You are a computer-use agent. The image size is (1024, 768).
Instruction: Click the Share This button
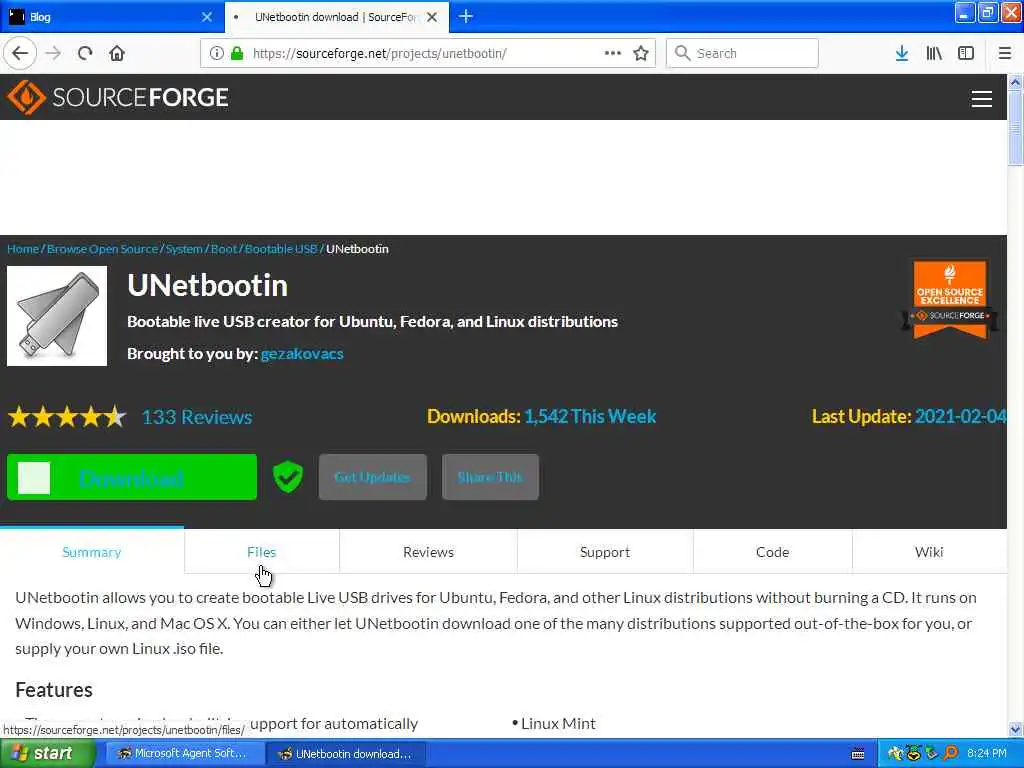pos(490,477)
